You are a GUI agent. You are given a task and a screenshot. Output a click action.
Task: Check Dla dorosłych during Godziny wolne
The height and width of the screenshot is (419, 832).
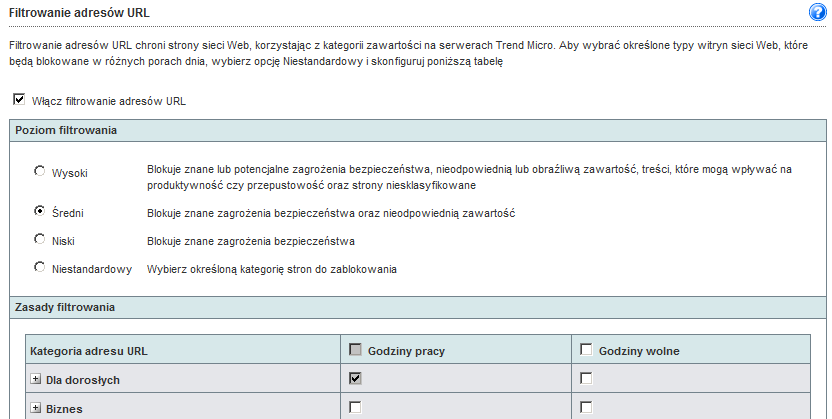coord(586,378)
